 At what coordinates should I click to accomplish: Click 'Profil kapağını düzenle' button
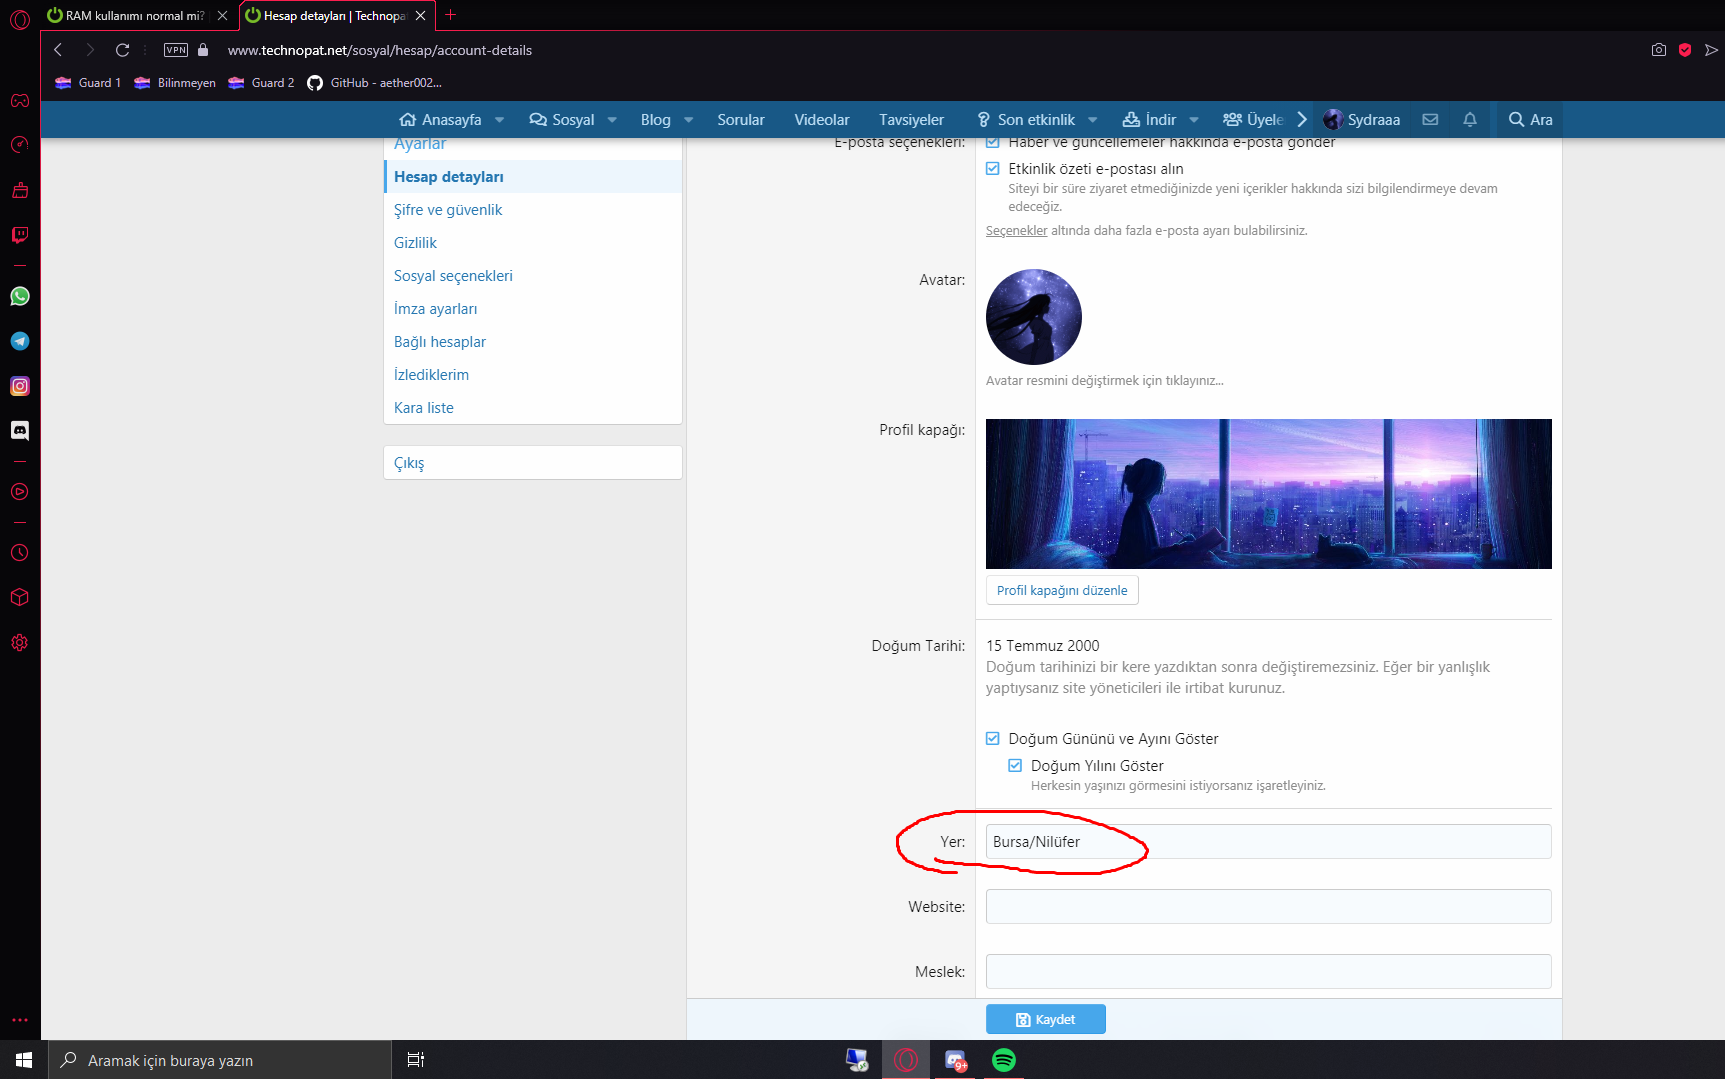point(1062,590)
